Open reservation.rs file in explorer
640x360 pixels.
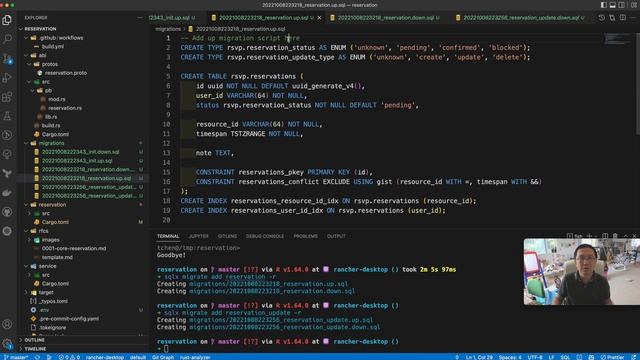click(65, 108)
